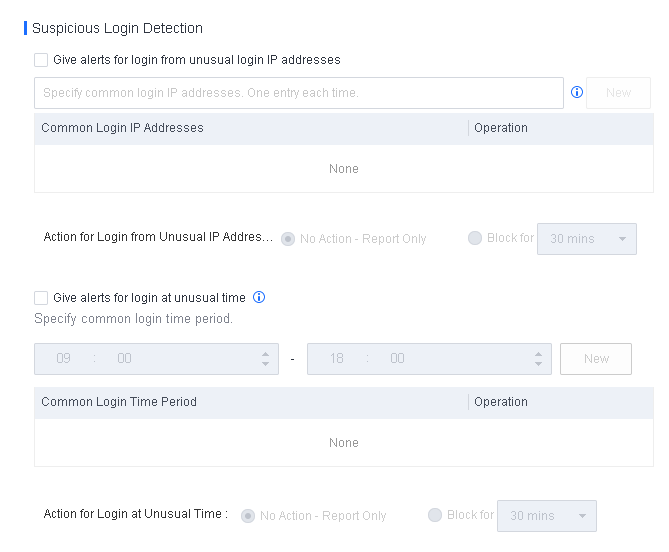Click start time hour field showing 09
669x552 pixels.
(x=64, y=359)
